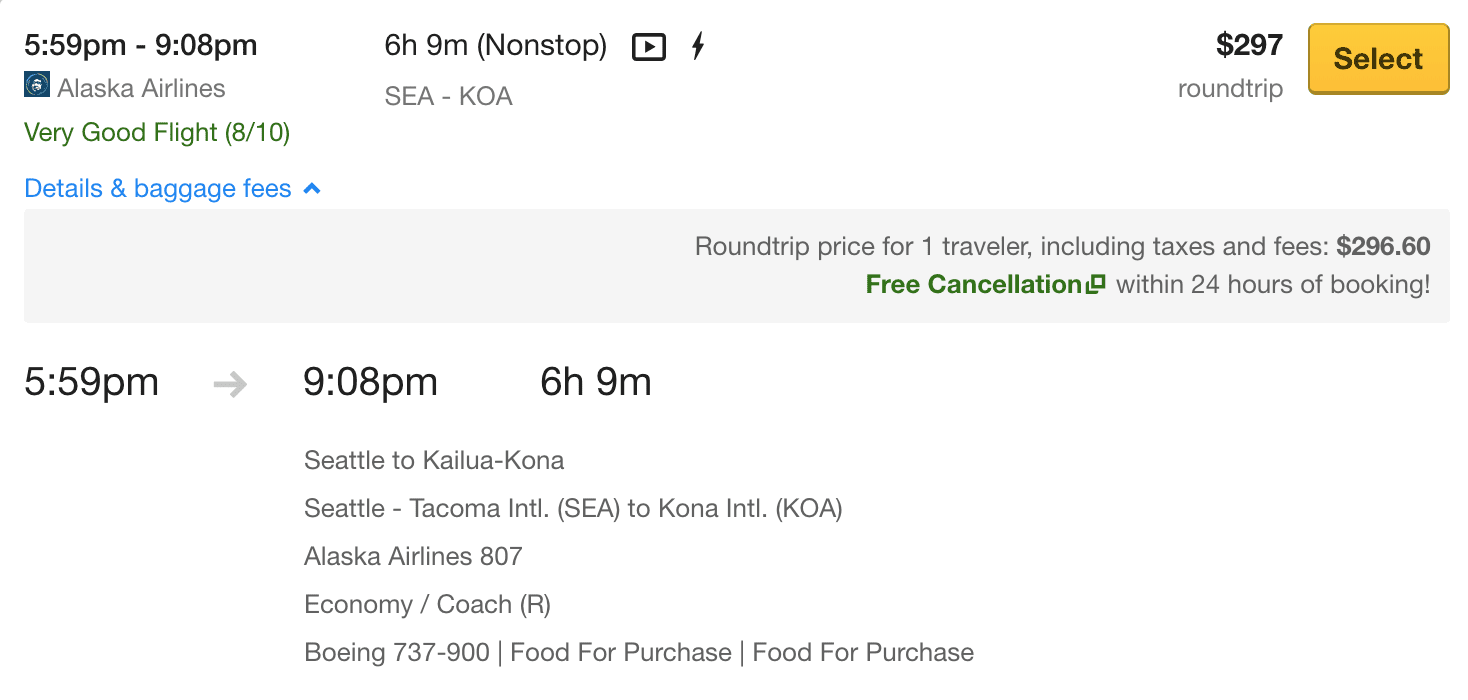Click the $297 roundtrip price
Viewport: 1468px width, 700px height.
[1249, 45]
